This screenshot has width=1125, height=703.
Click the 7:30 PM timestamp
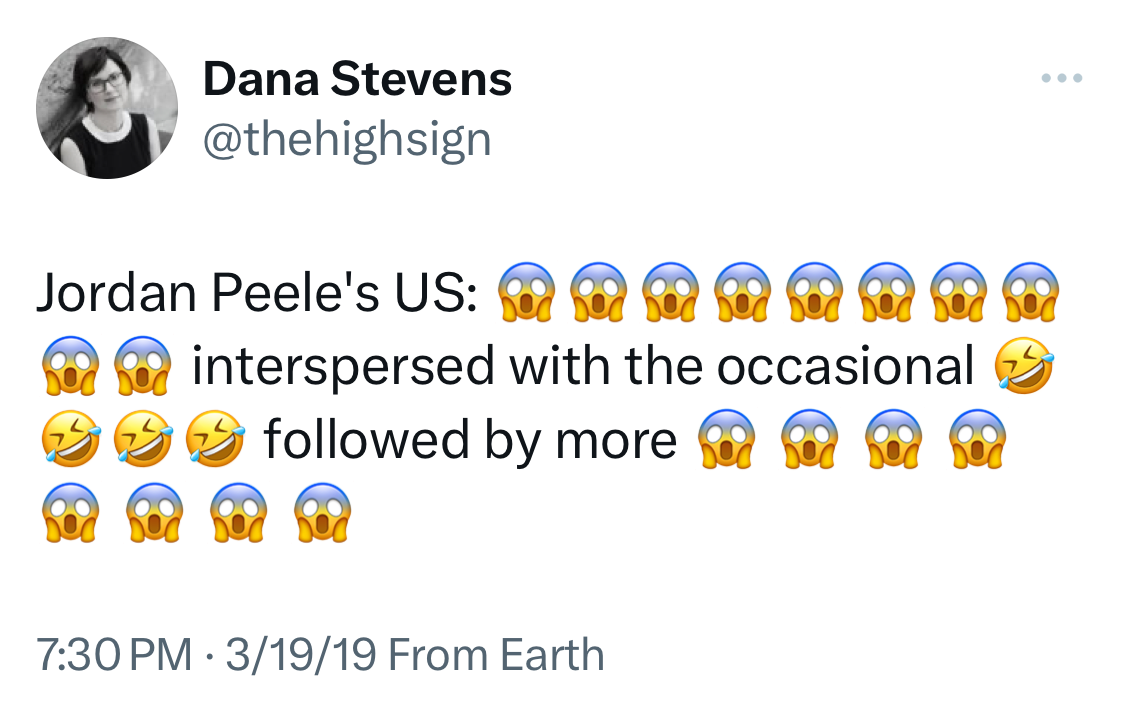pyautogui.click(x=114, y=655)
